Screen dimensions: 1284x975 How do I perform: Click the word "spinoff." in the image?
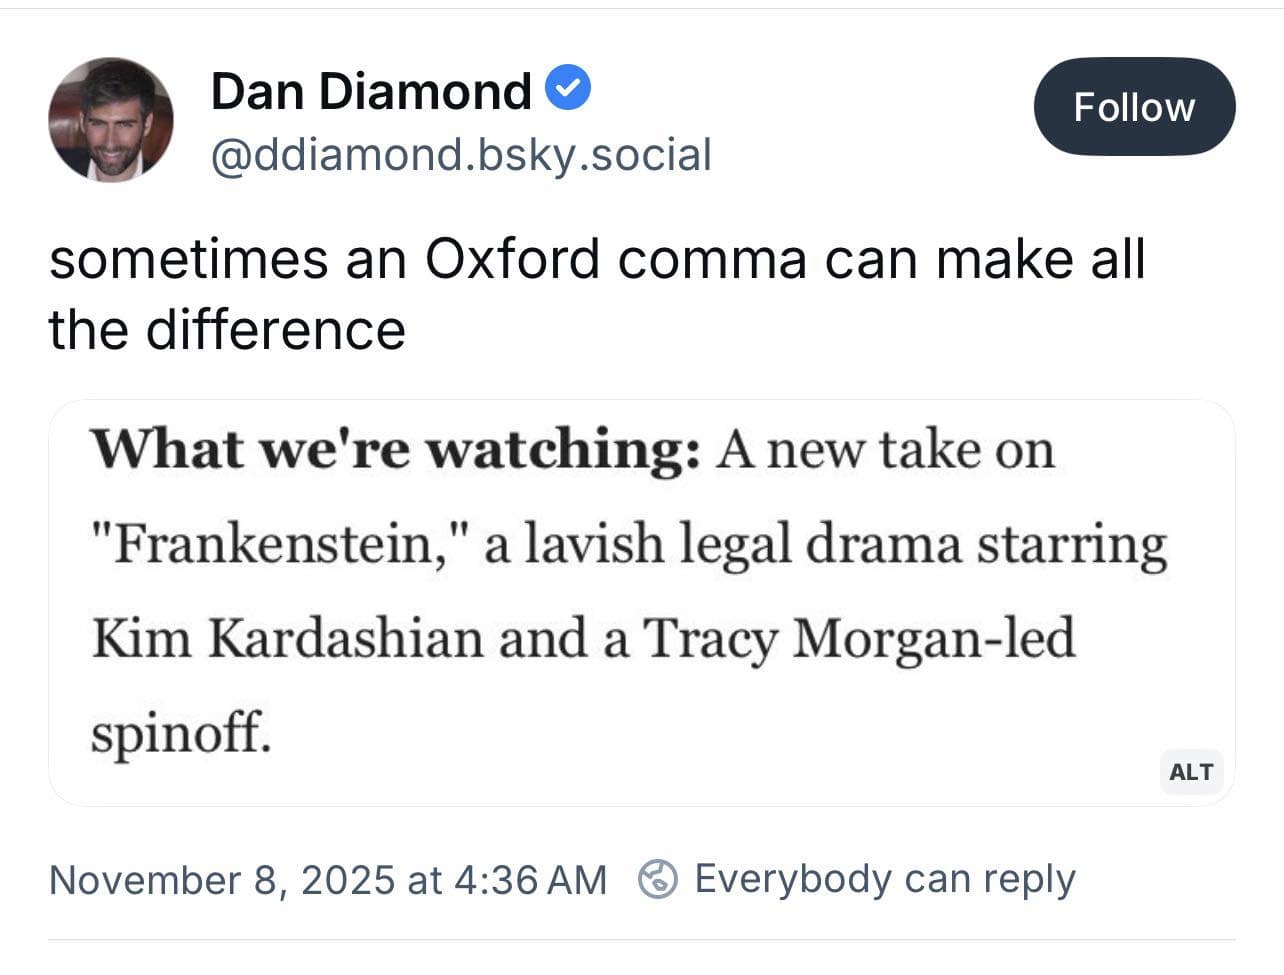click(x=181, y=734)
